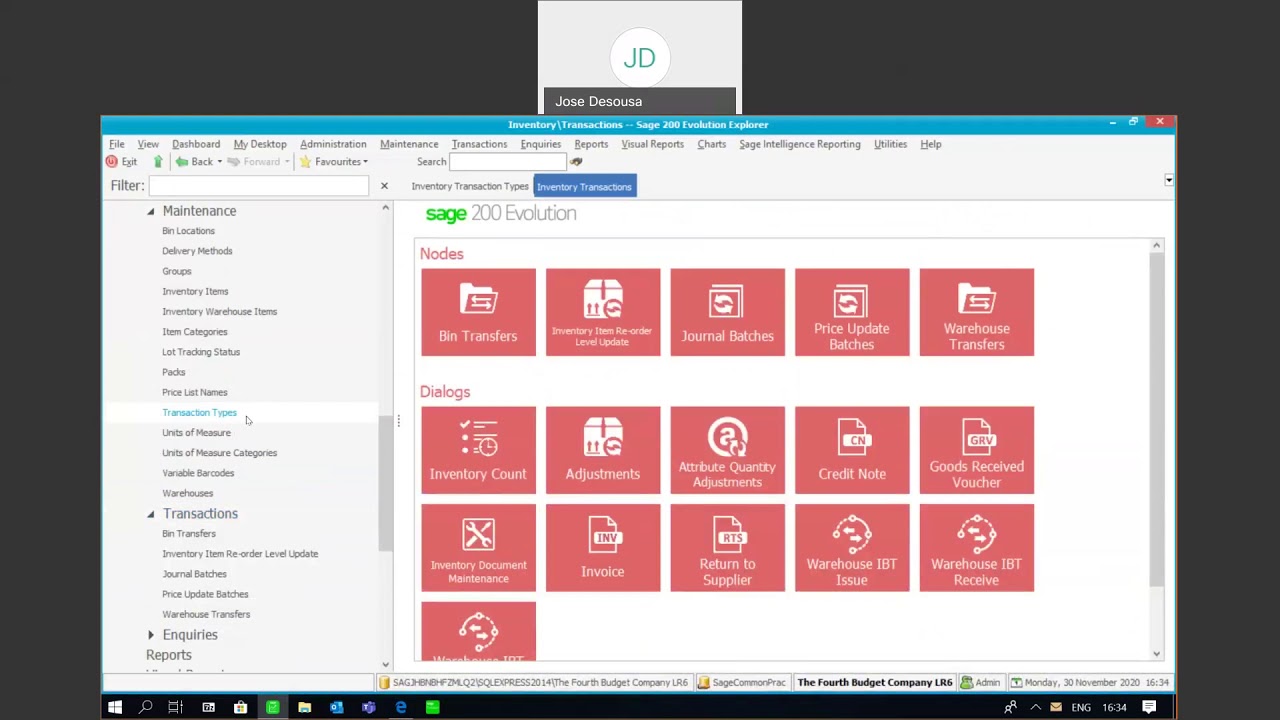Open the Reports tree section
The height and width of the screenshot is (720, 1280).
[x=168, y=655]
